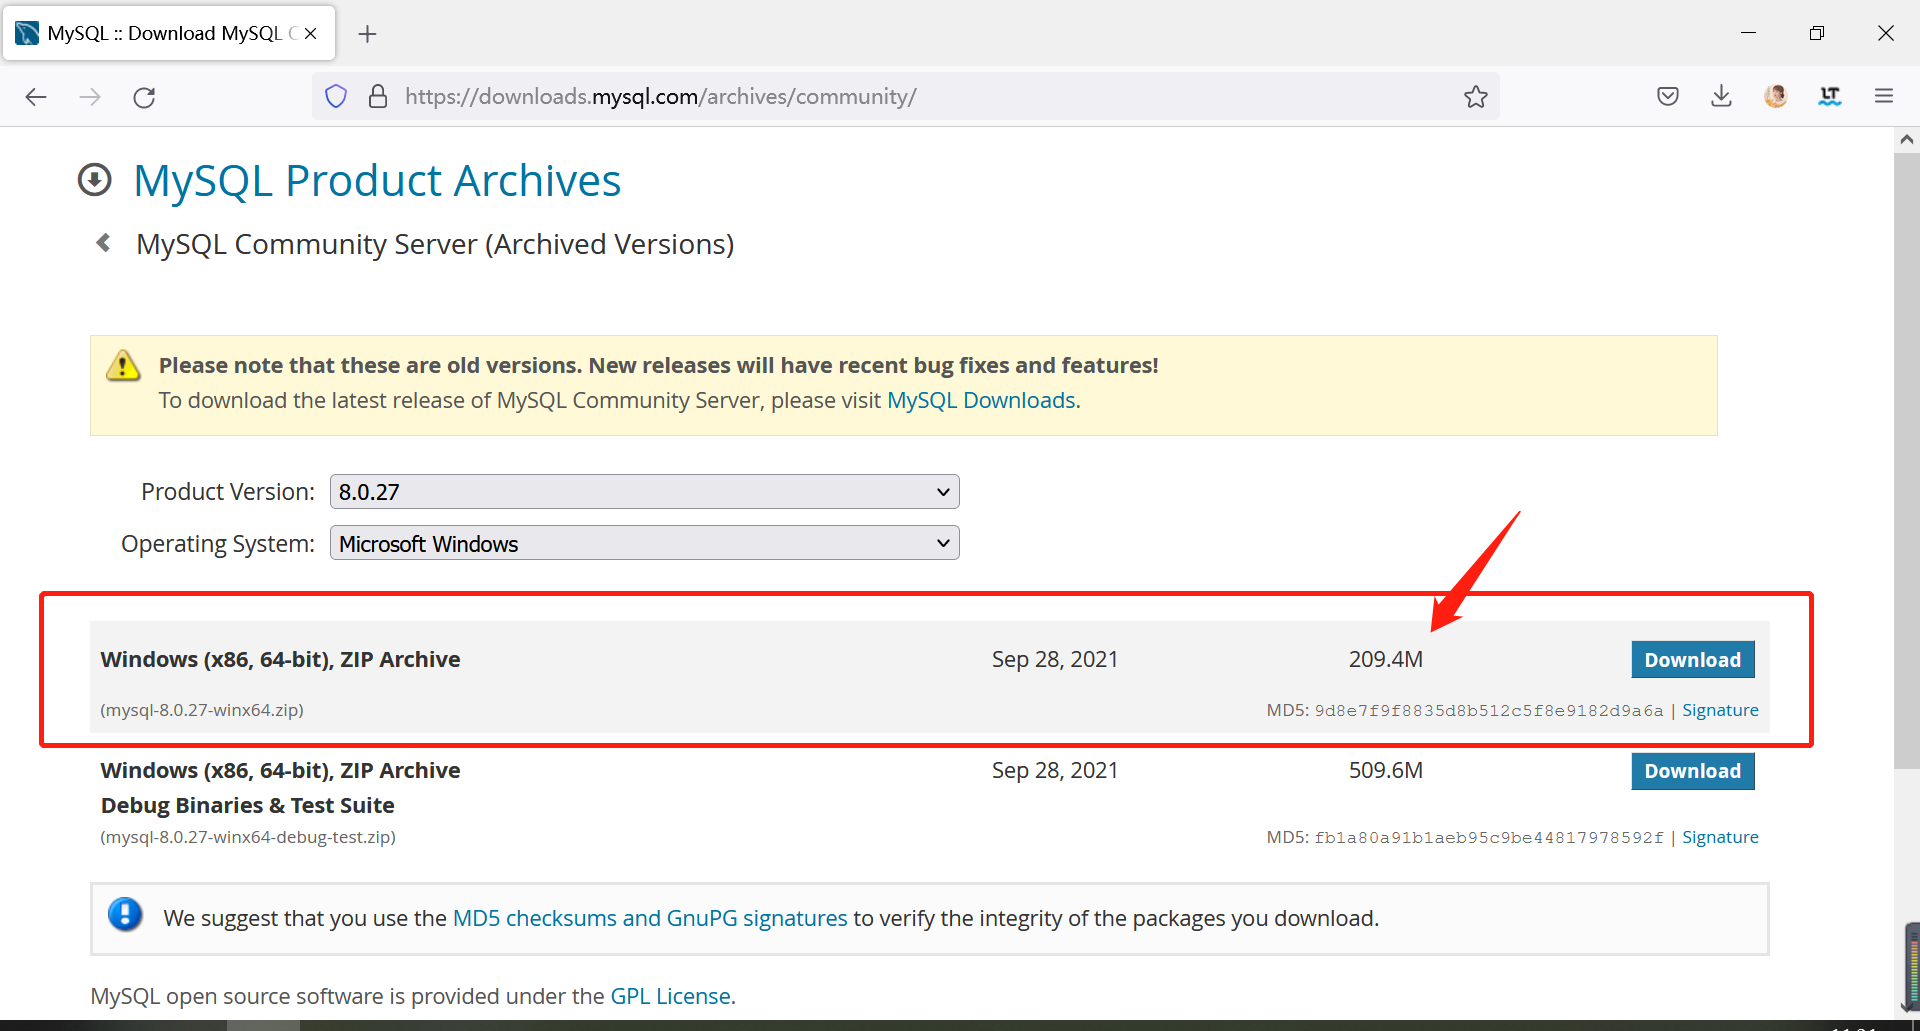Click the browser forward arrow
This screenshot has width=1920, height=1031.
[x=90, y=97]
